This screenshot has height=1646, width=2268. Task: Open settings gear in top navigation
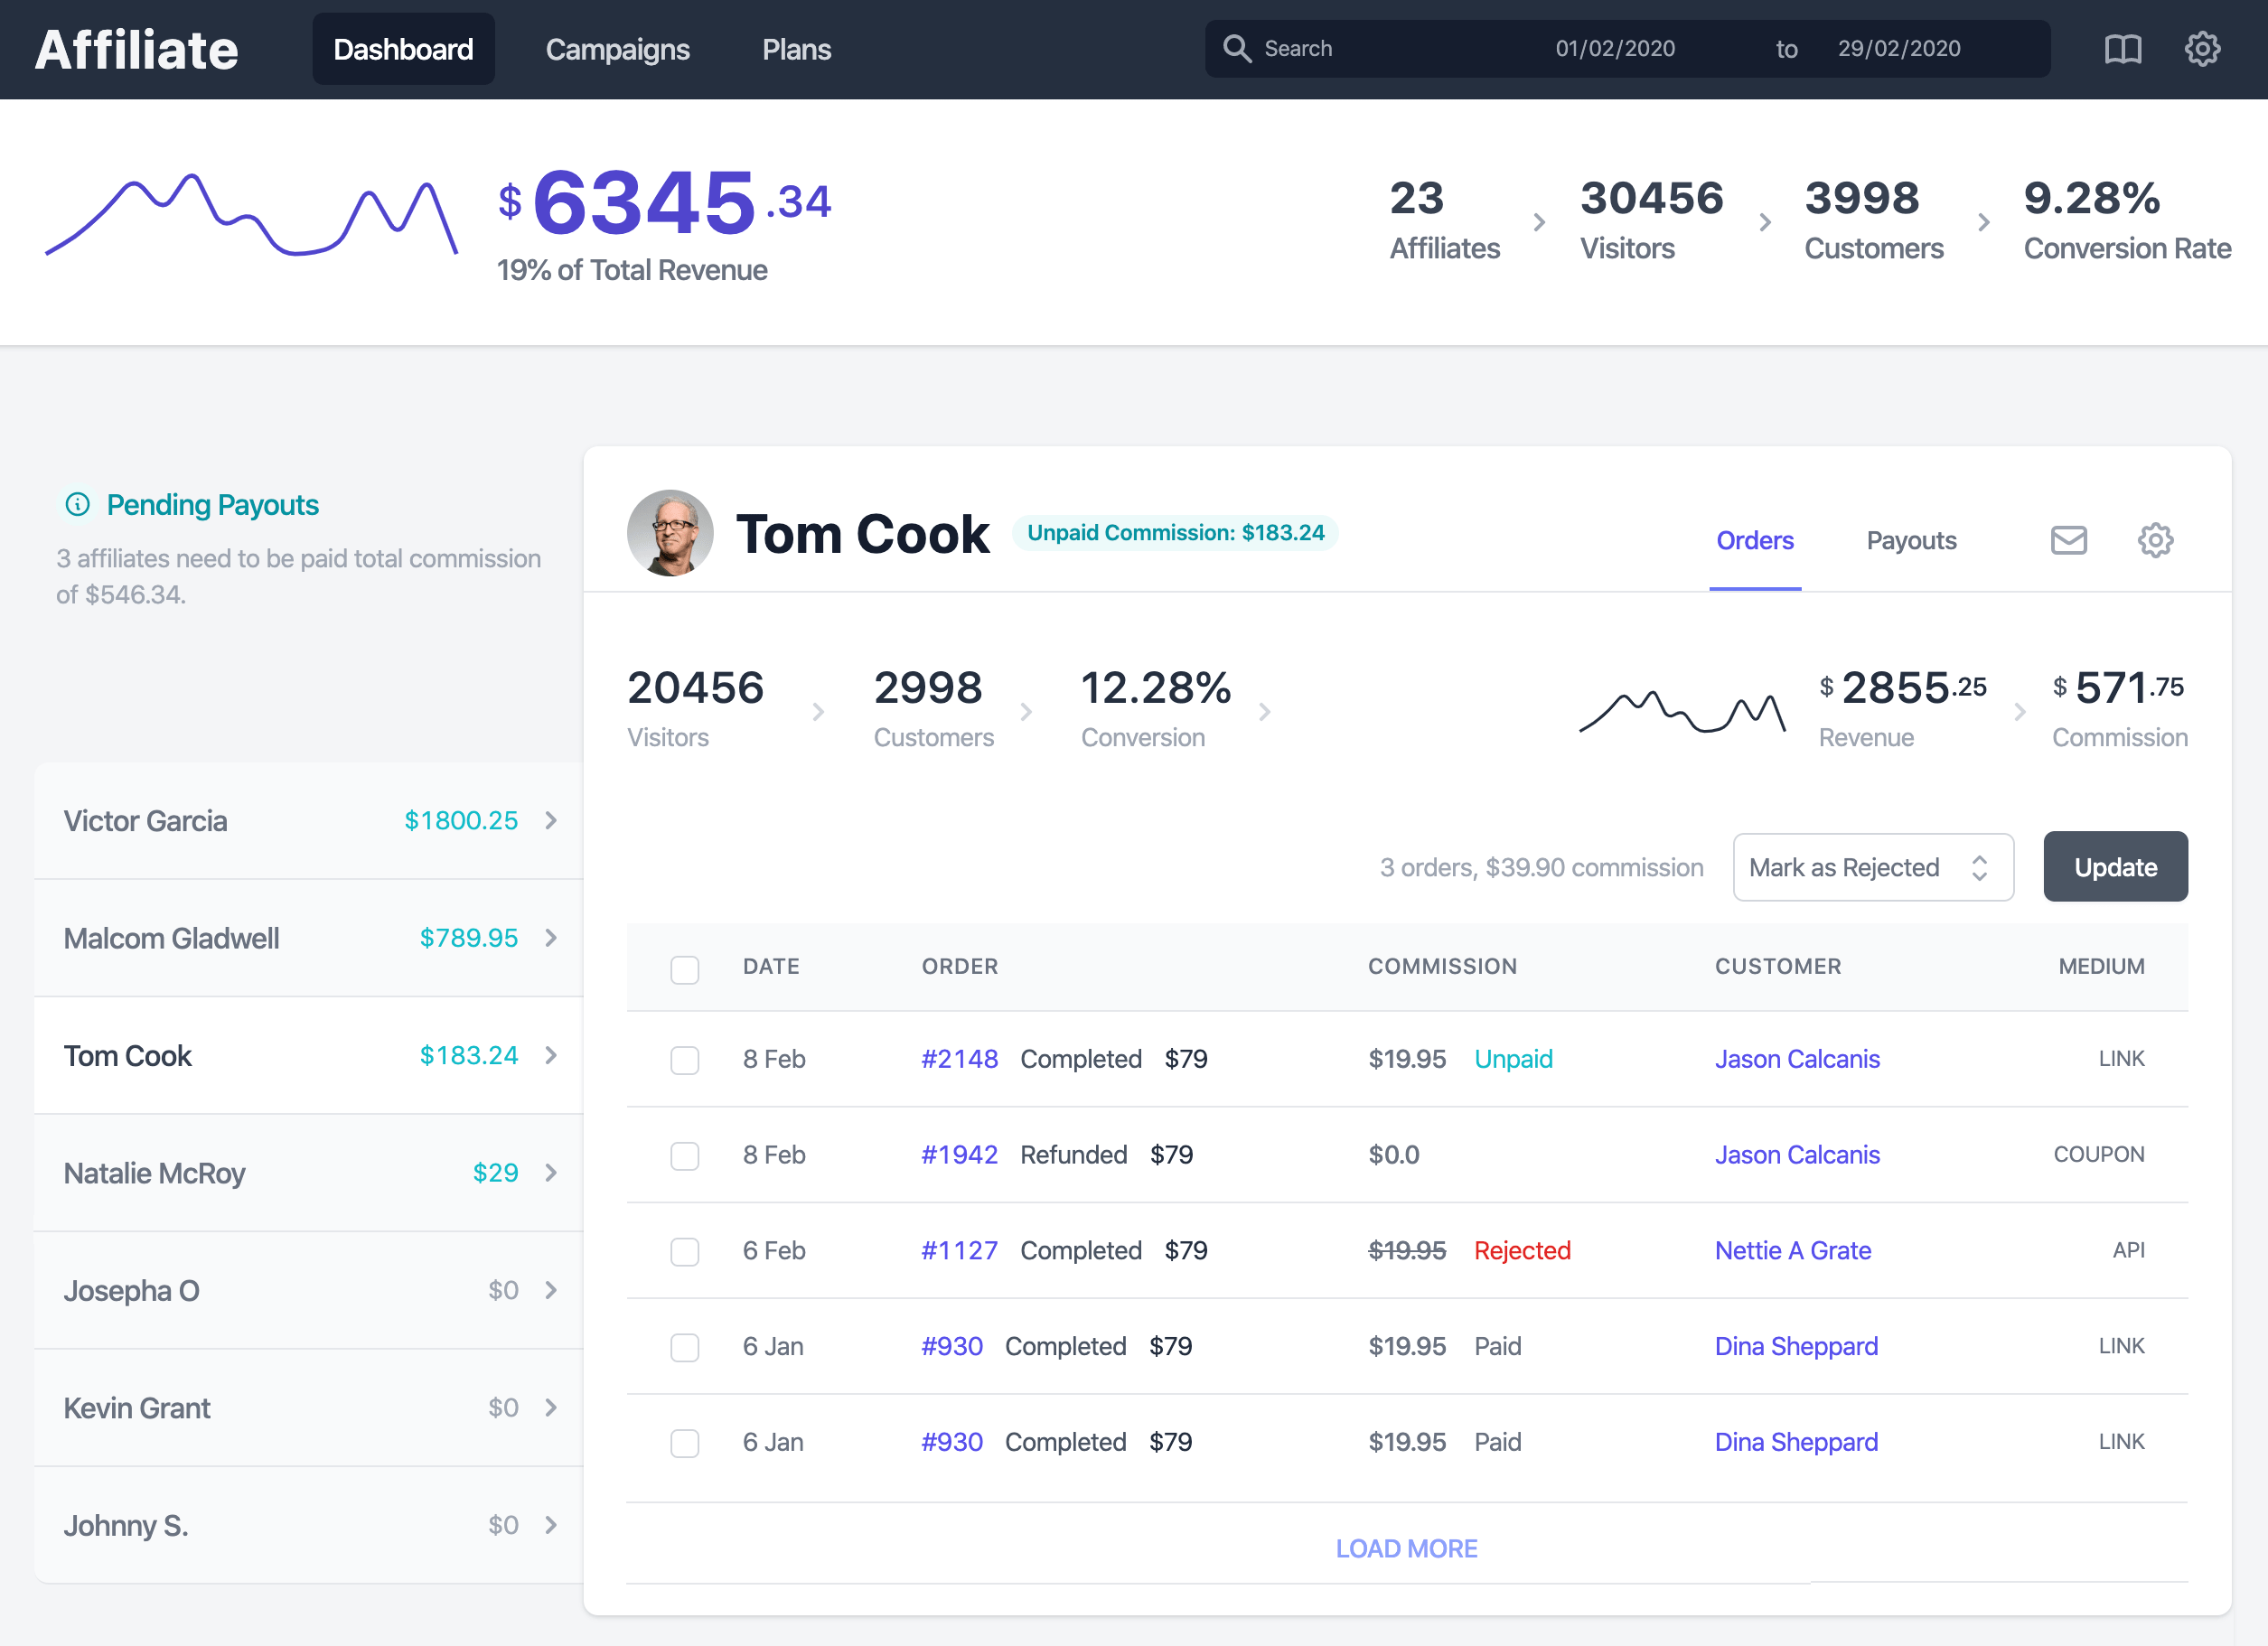(x=2201, y=49)
